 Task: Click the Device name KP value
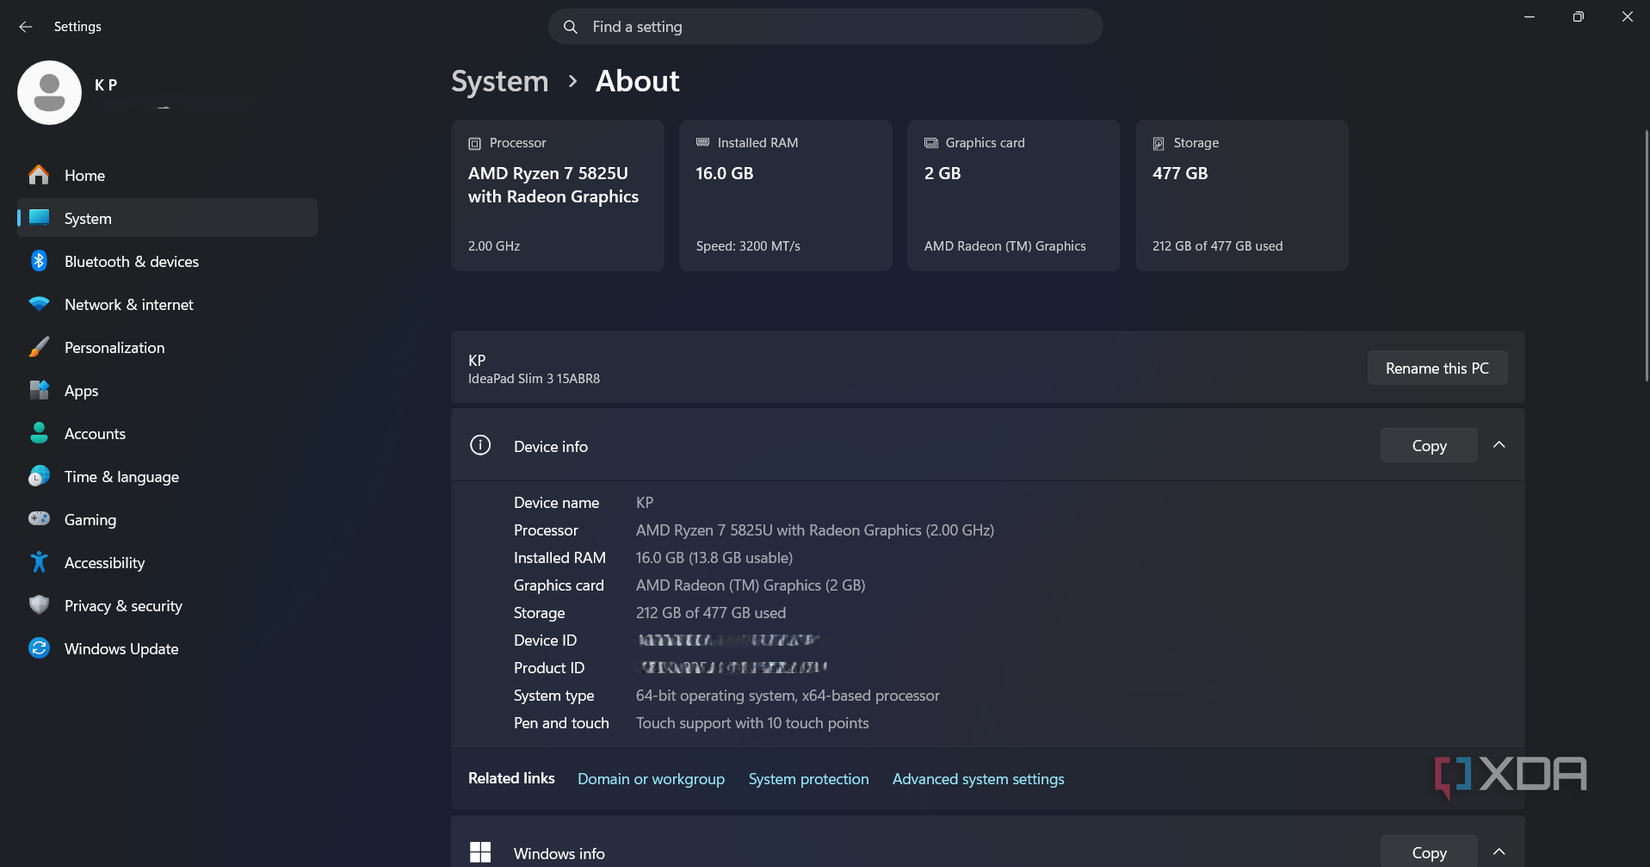[x=644, y=503]
